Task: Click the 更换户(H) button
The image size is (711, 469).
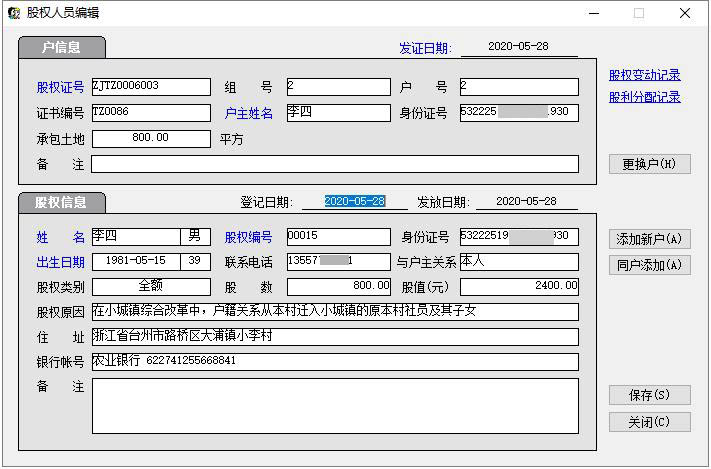Action: point(649,164)
